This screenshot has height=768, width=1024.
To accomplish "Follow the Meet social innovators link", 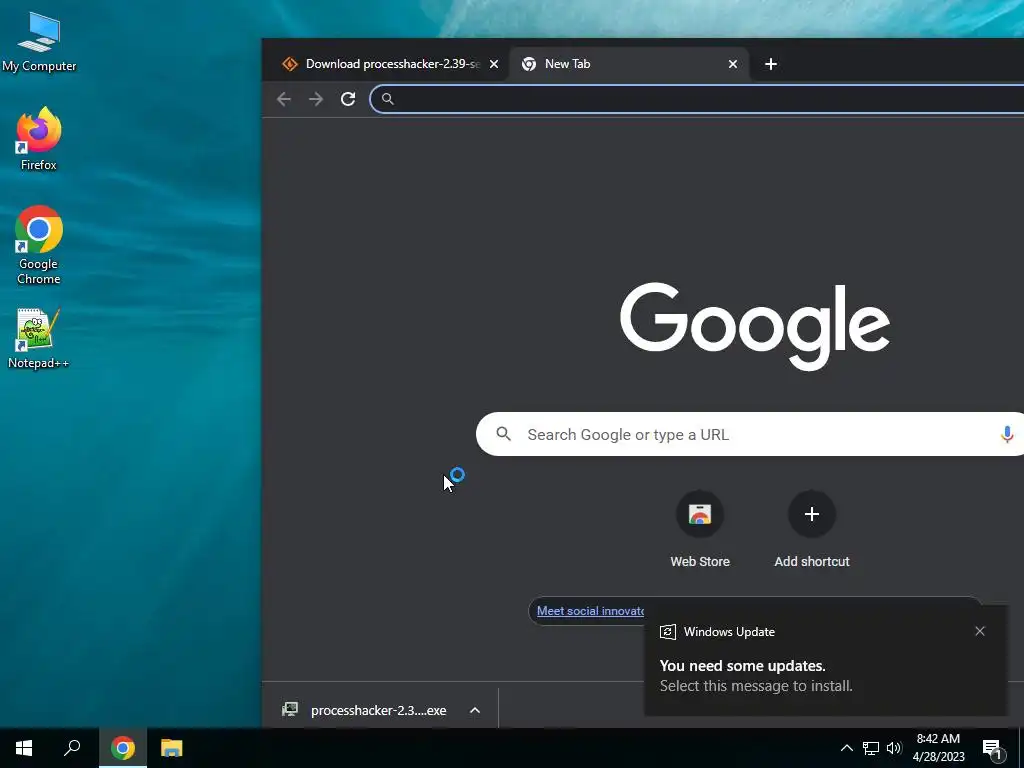I will pos(590,611).
